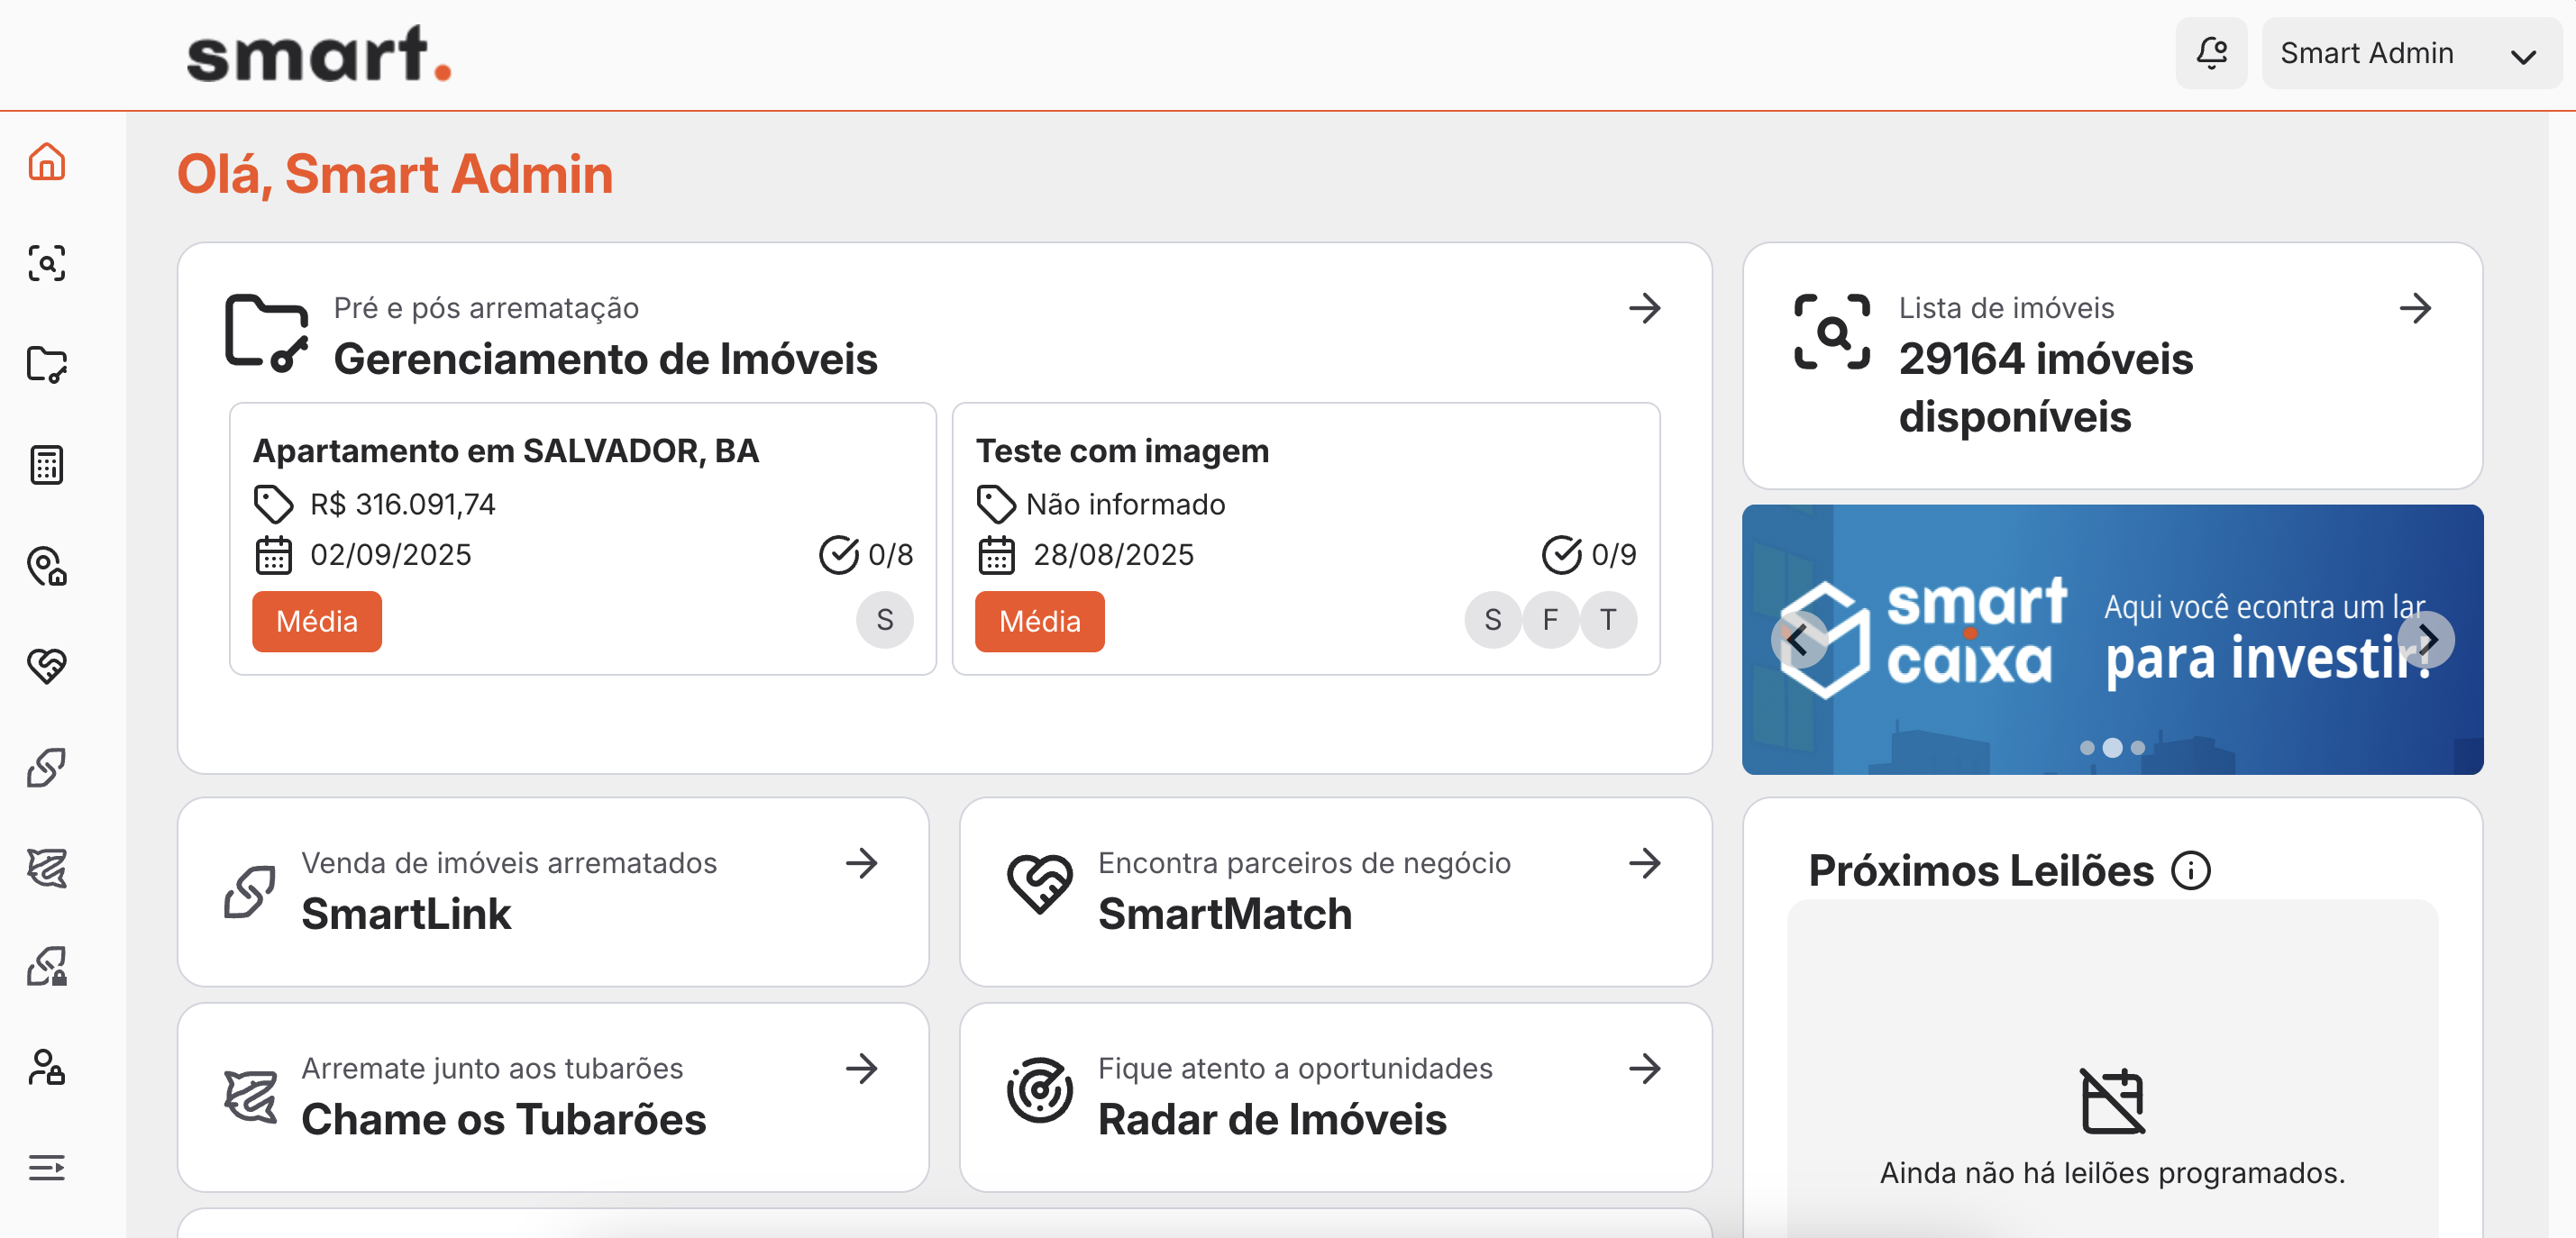This screenshot has height=1238, width=2576.
Task: Open the Lista de imóveis panel arrow
Action: click(2417, 308)
